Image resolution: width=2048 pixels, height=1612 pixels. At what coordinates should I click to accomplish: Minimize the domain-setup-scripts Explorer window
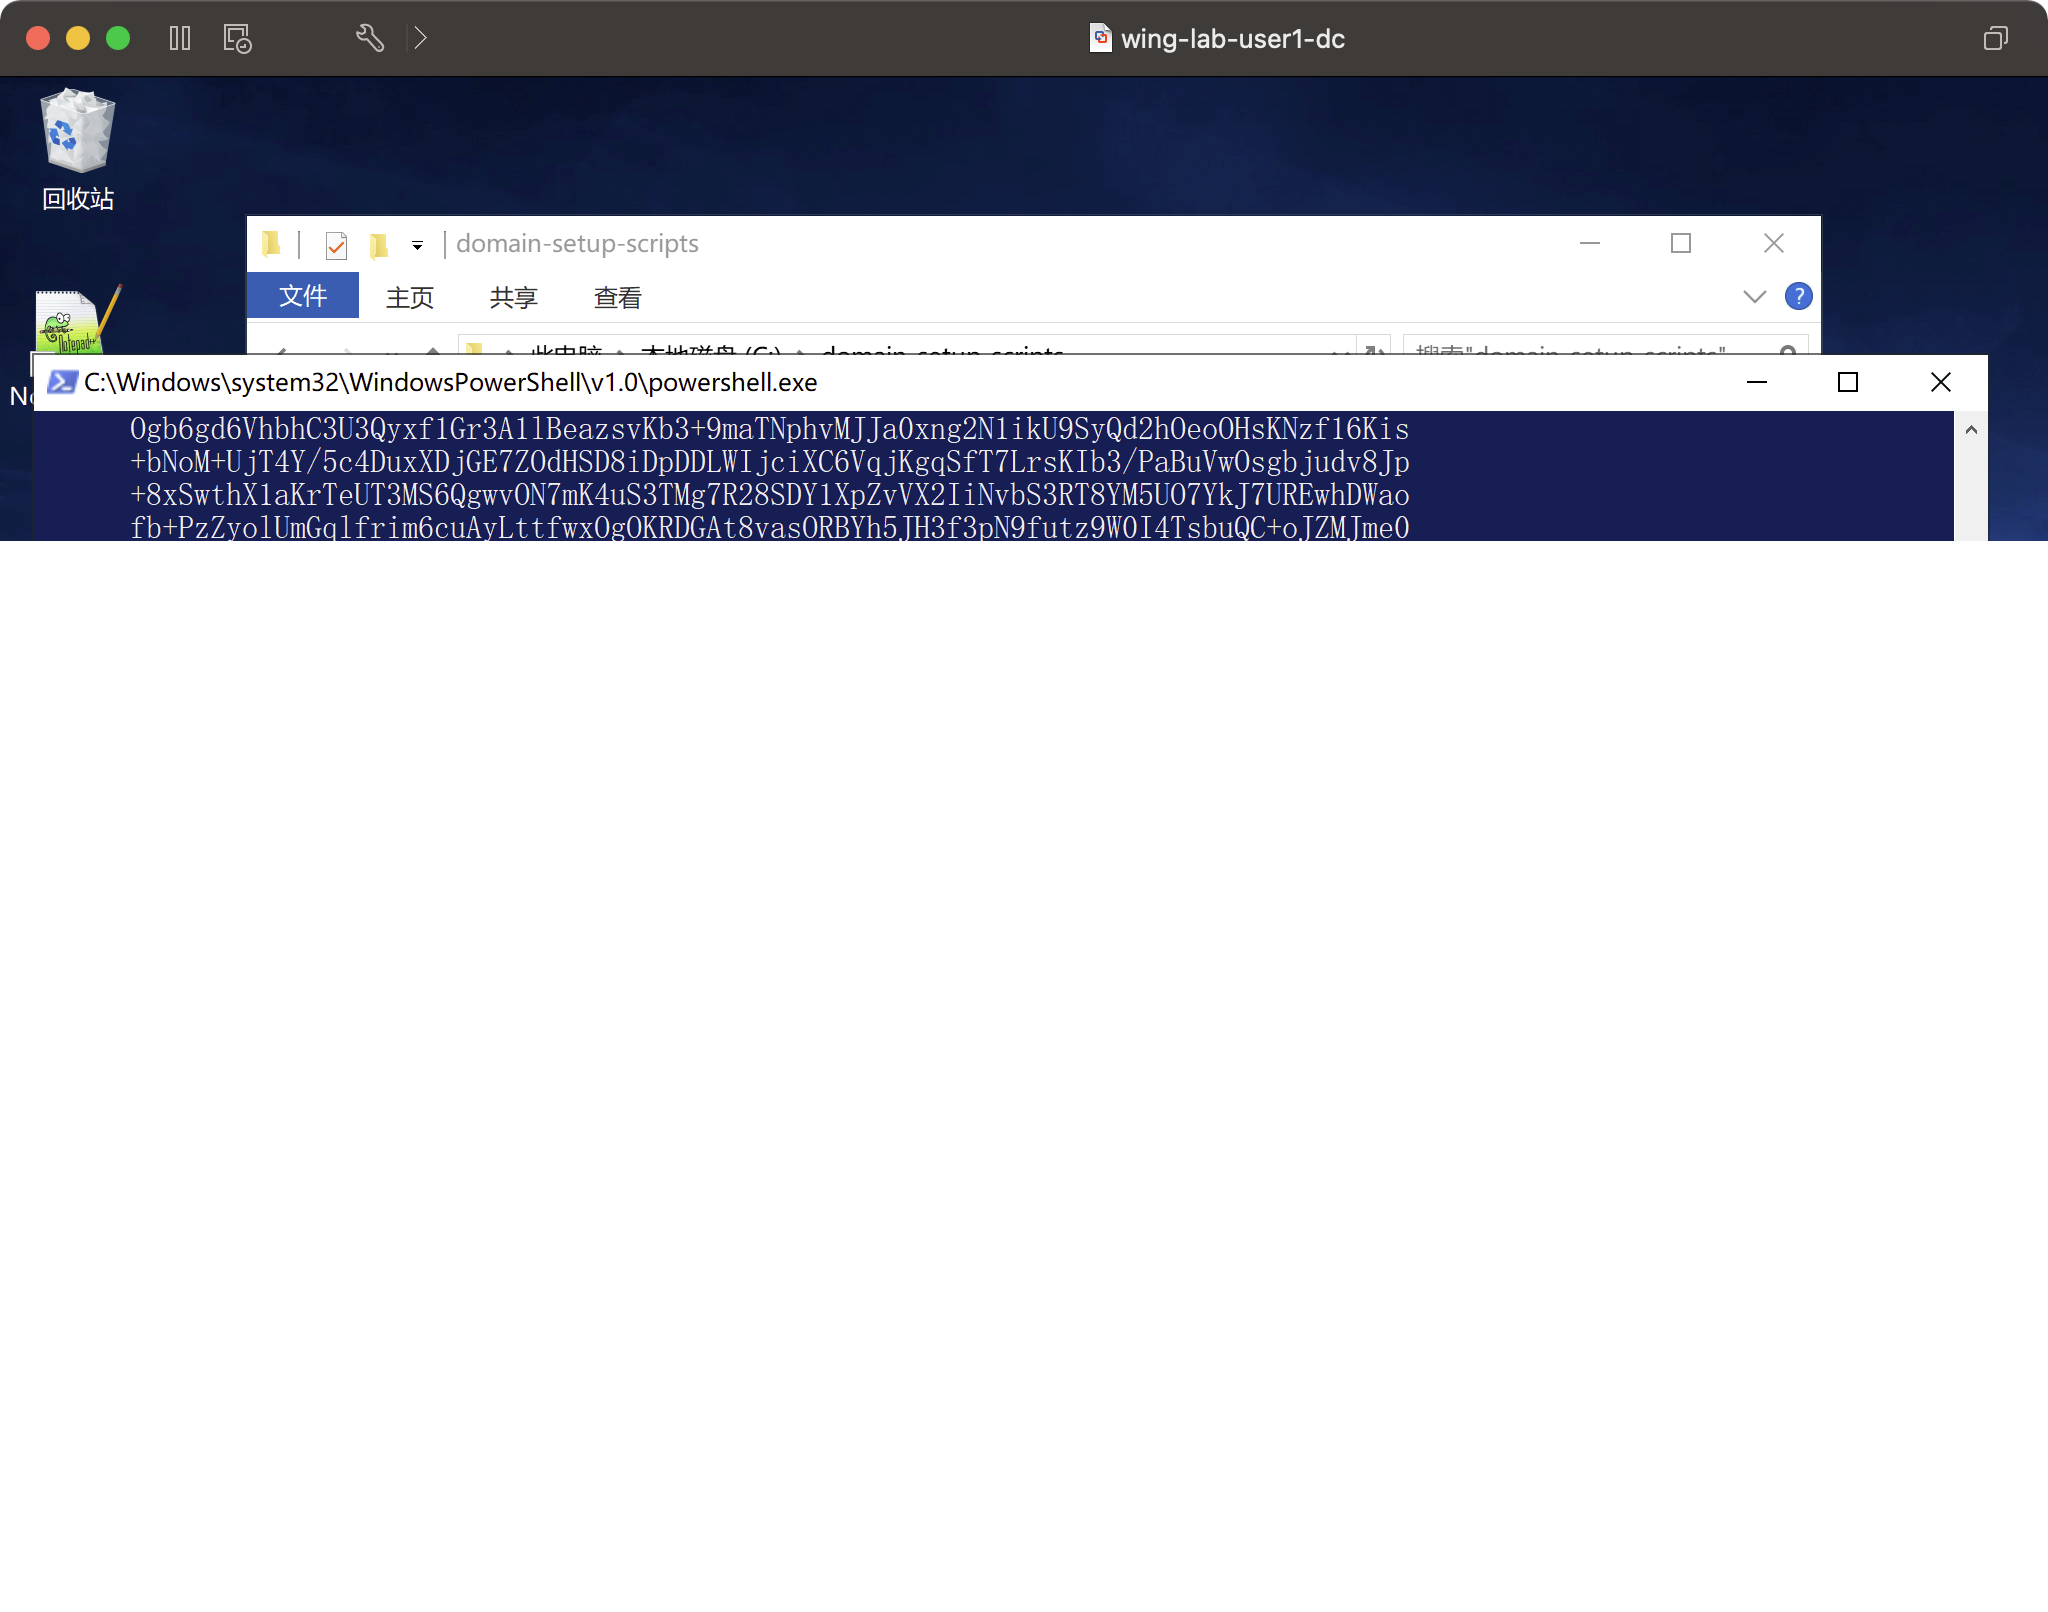point(1590,243)
